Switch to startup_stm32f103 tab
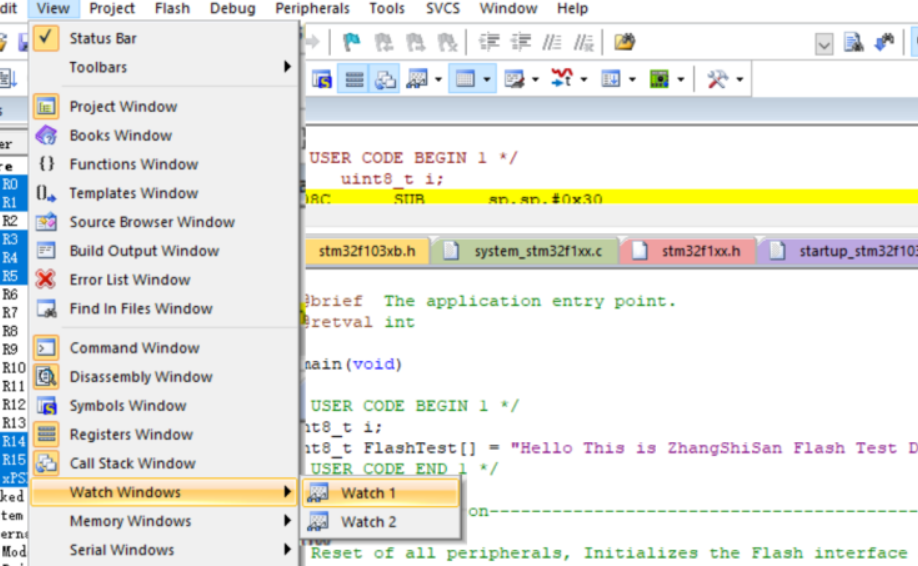 [840, 251]
